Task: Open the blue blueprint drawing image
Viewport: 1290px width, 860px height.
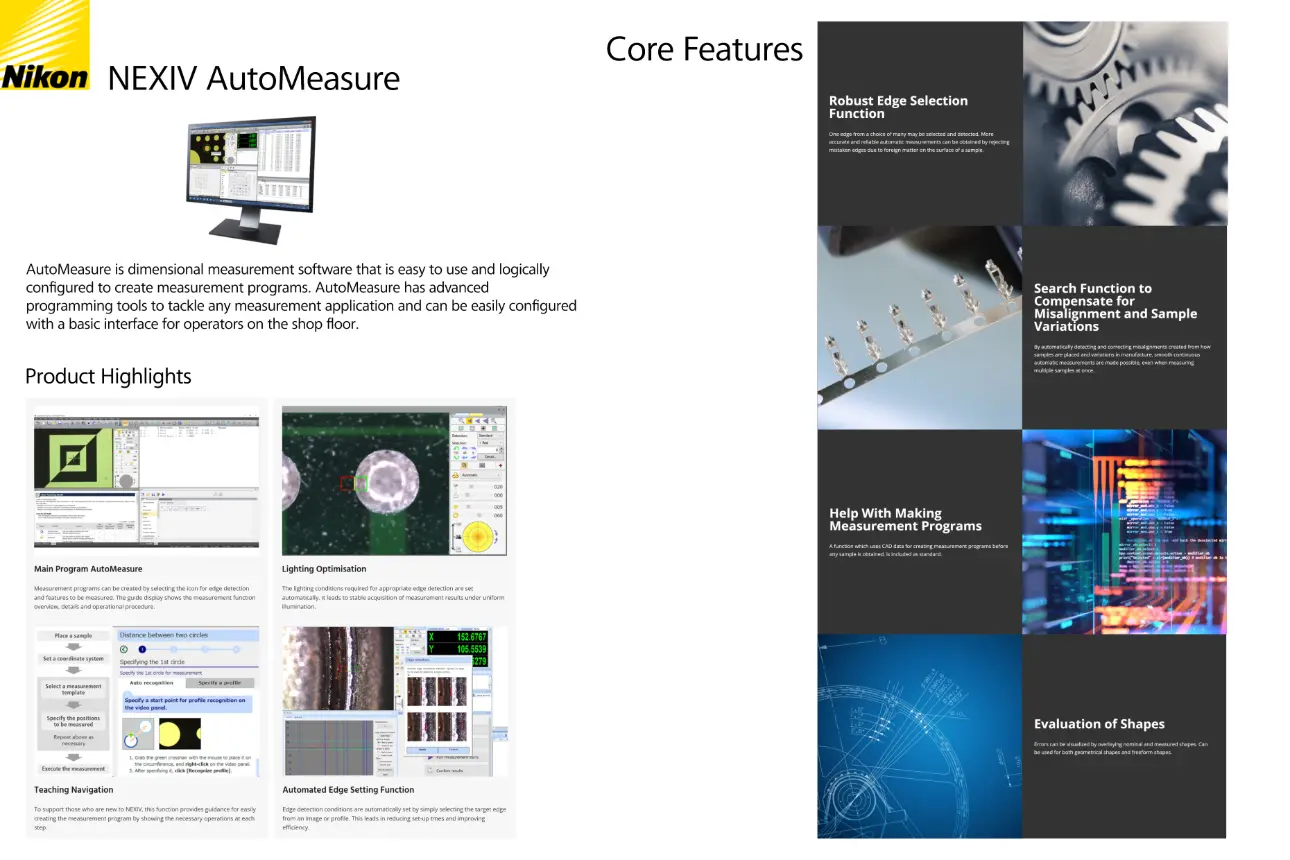Action: 919,736
